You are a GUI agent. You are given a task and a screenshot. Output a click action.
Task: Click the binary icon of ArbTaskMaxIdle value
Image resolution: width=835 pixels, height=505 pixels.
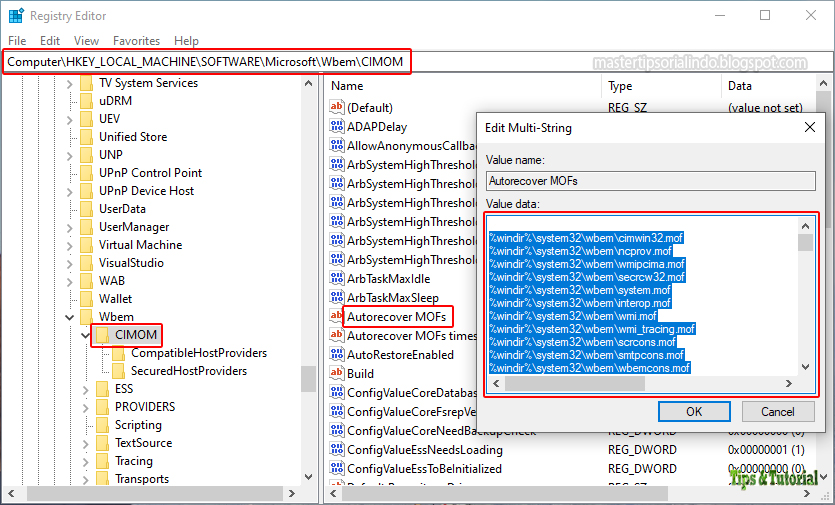coord(337,279)
